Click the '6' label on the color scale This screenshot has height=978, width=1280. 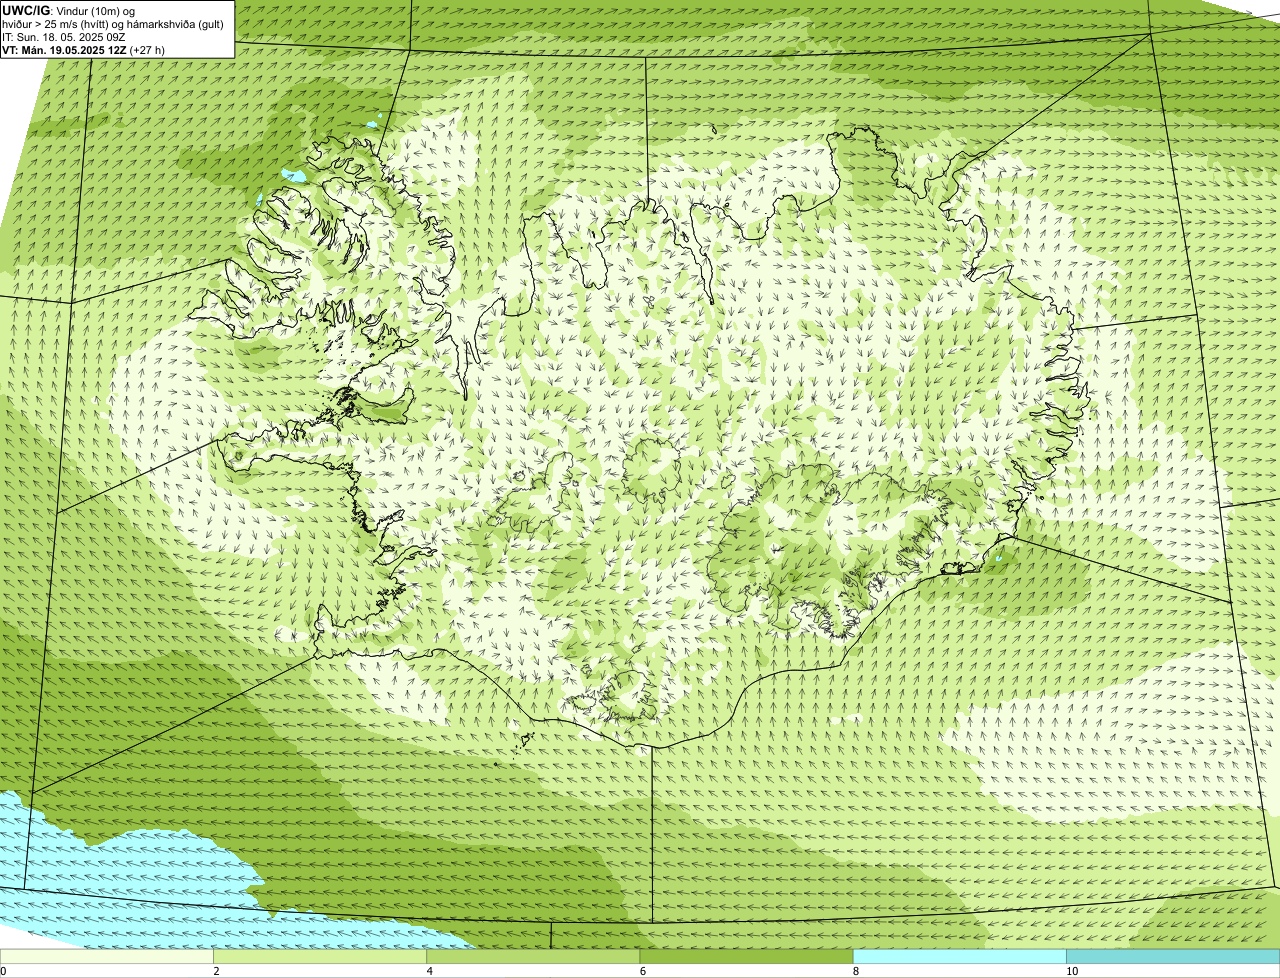click(642, 971)
